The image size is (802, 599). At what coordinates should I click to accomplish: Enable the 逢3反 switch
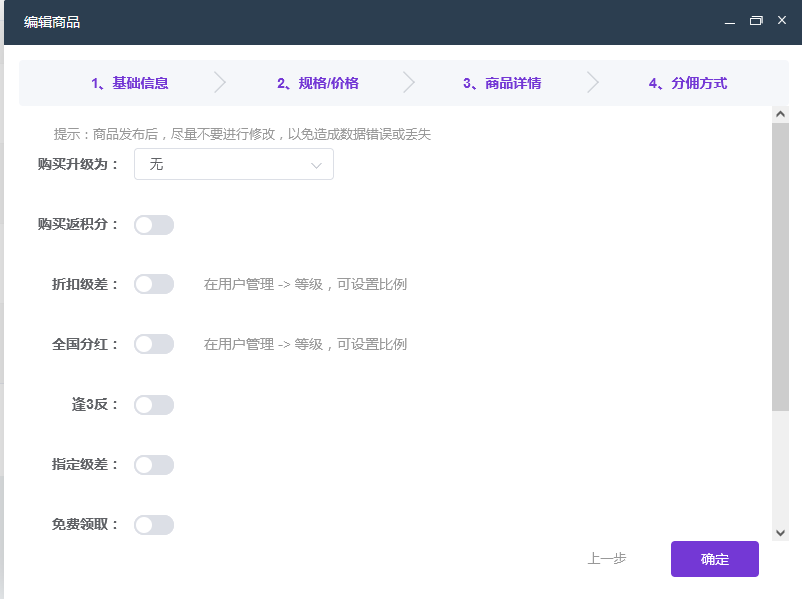pyautogui.click(x=154, y=405)
